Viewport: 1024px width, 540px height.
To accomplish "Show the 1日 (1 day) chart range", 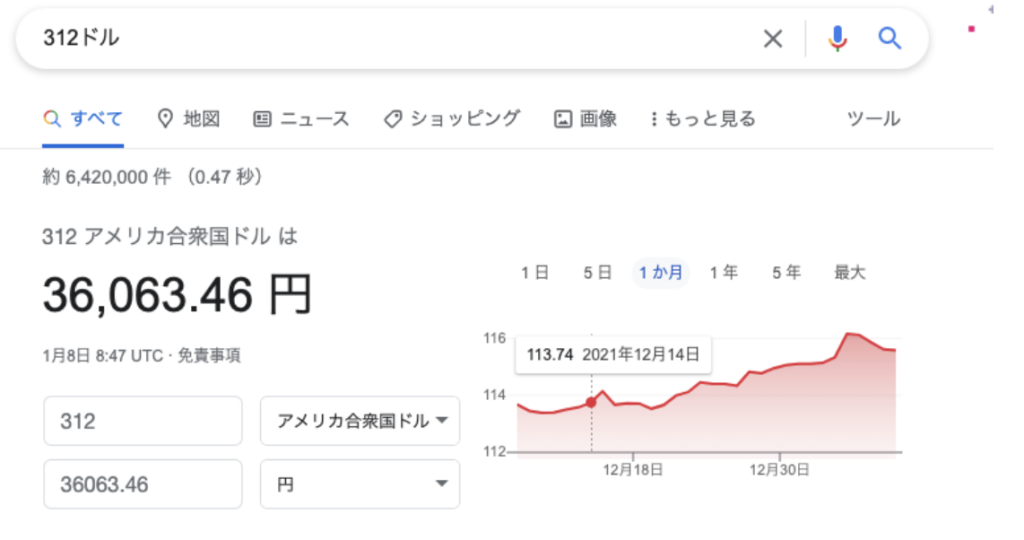I will pyautogui.click(x=535, y=272).
